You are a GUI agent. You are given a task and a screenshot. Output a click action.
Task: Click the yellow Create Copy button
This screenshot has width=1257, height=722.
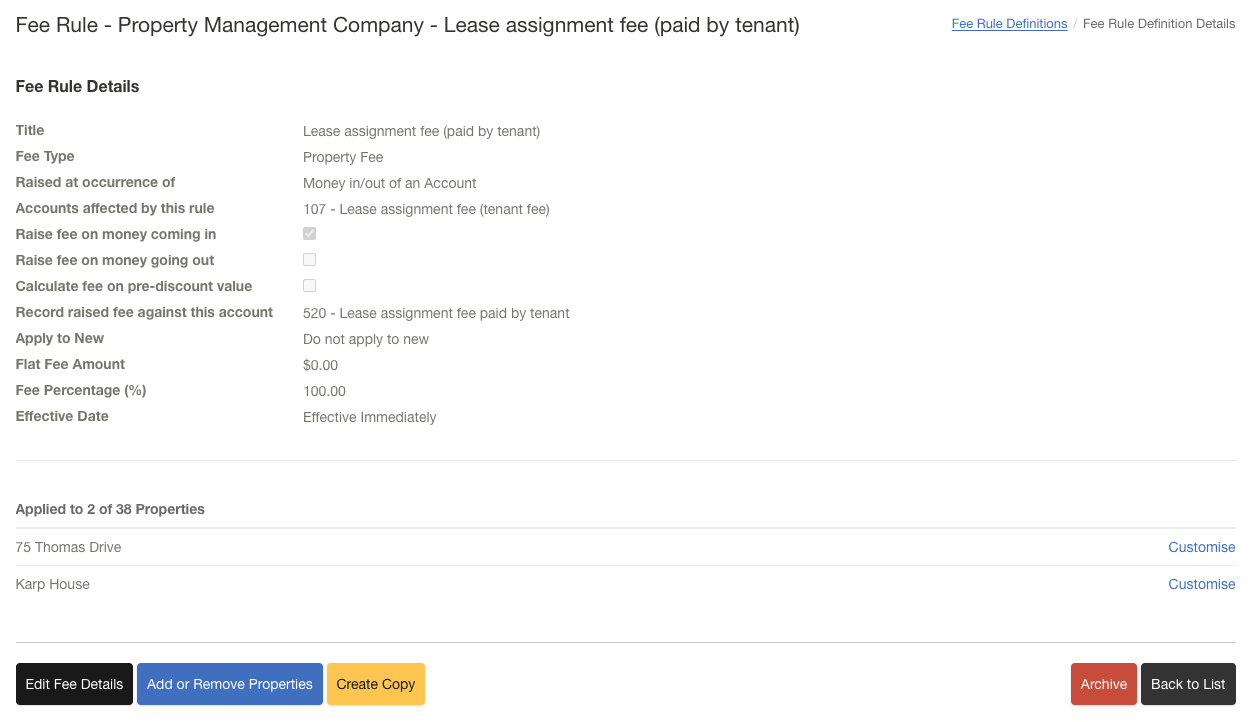tap(376, 684)
